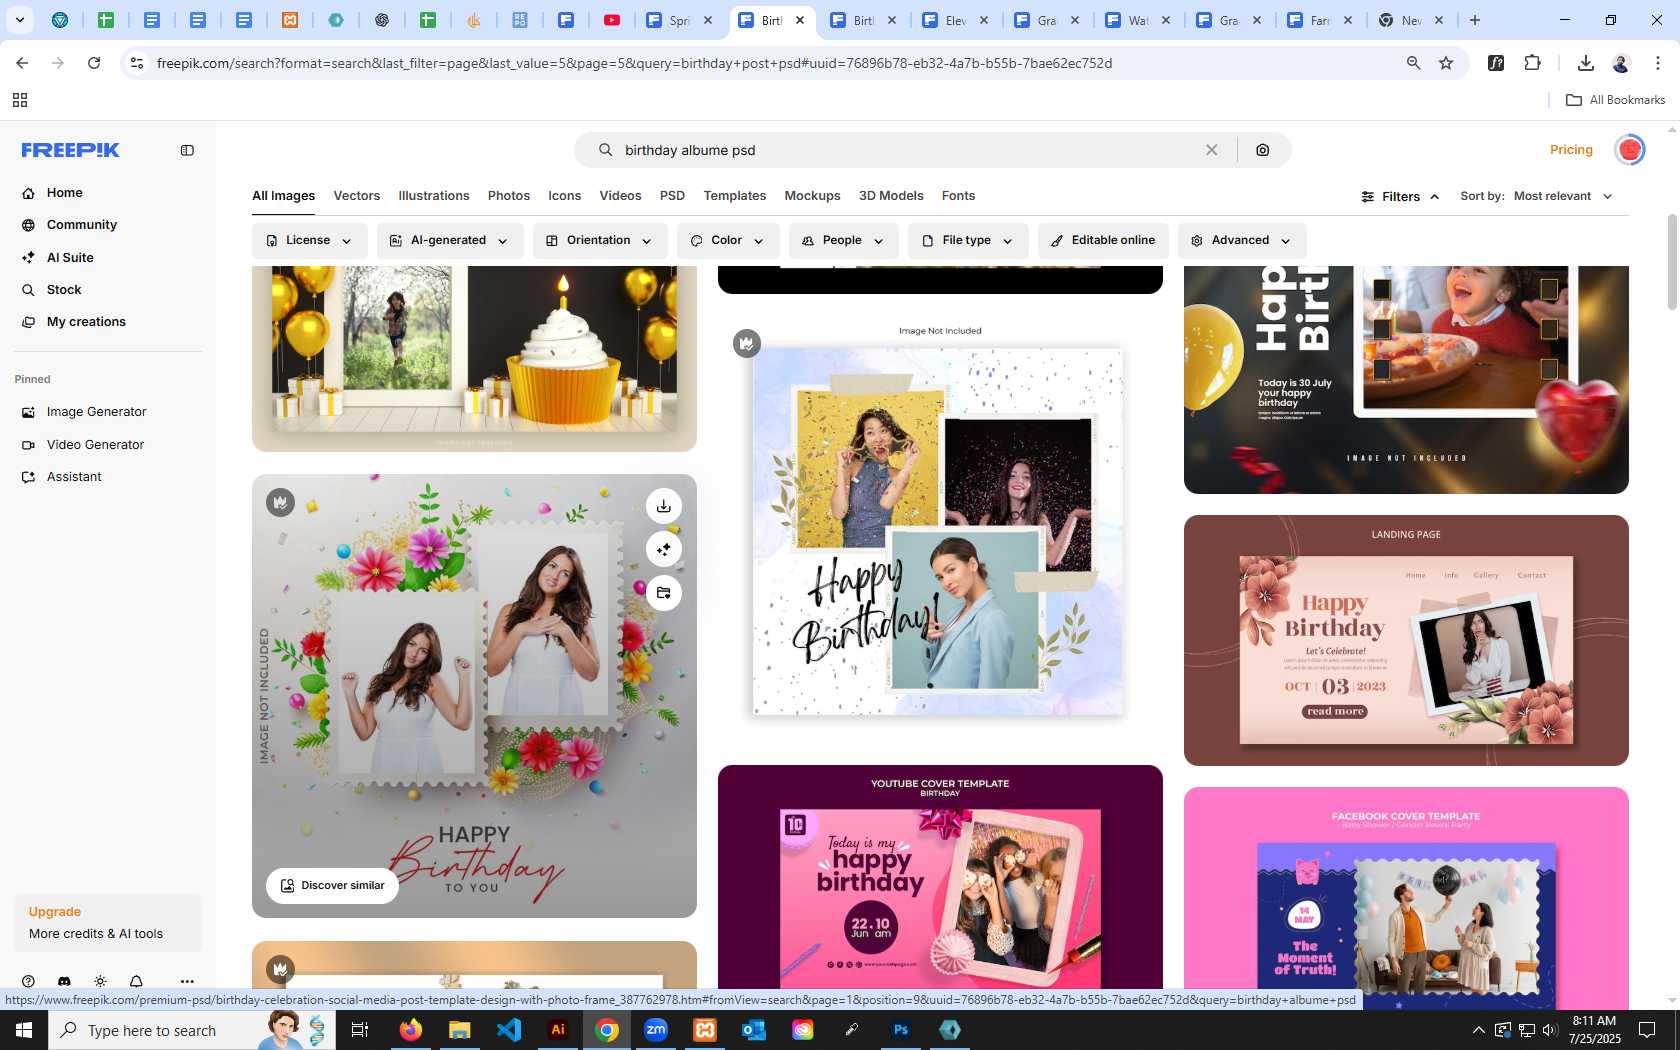The width and height of the screenshot is (1680, 1050).
Task: Click the Freepik logo
Action: [70, 150]
